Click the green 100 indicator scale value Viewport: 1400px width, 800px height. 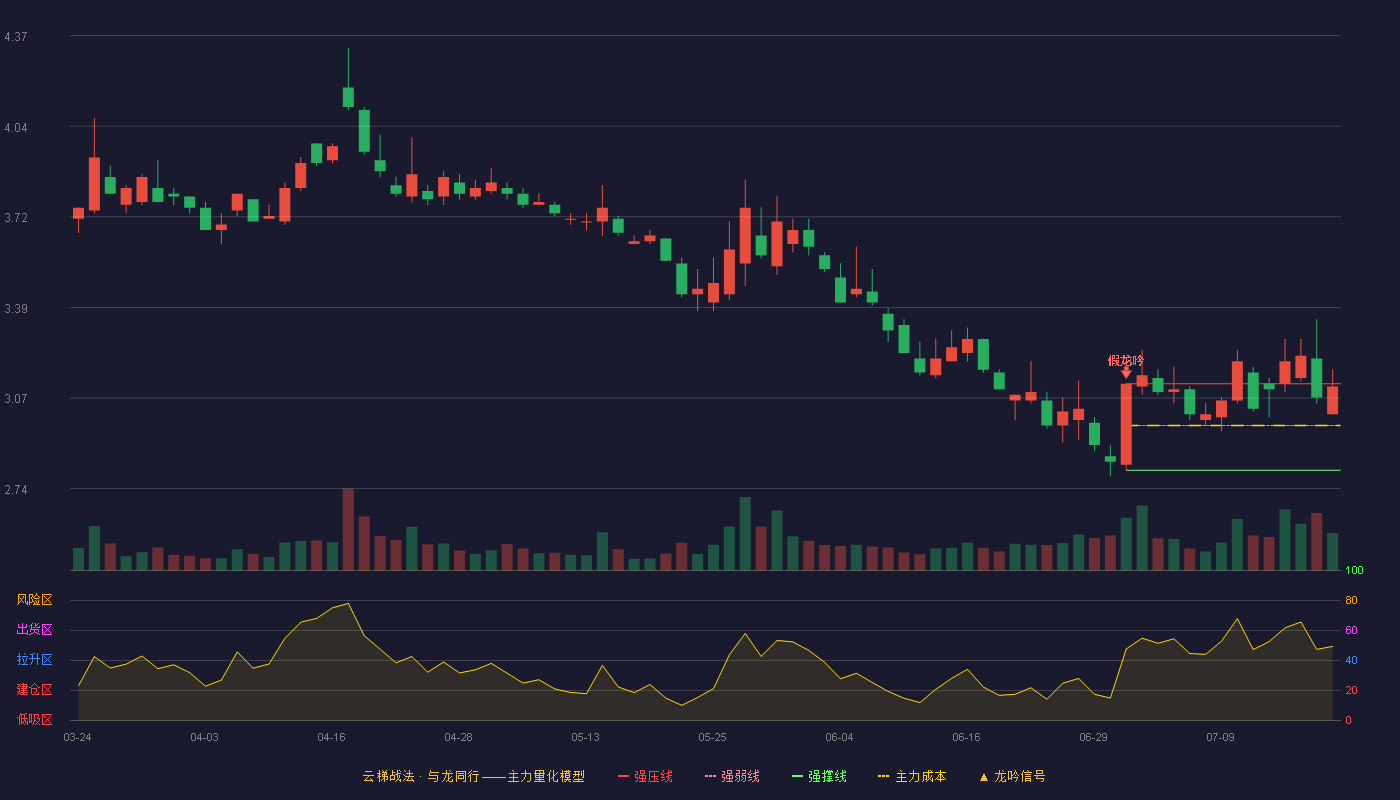point(1354,571)
